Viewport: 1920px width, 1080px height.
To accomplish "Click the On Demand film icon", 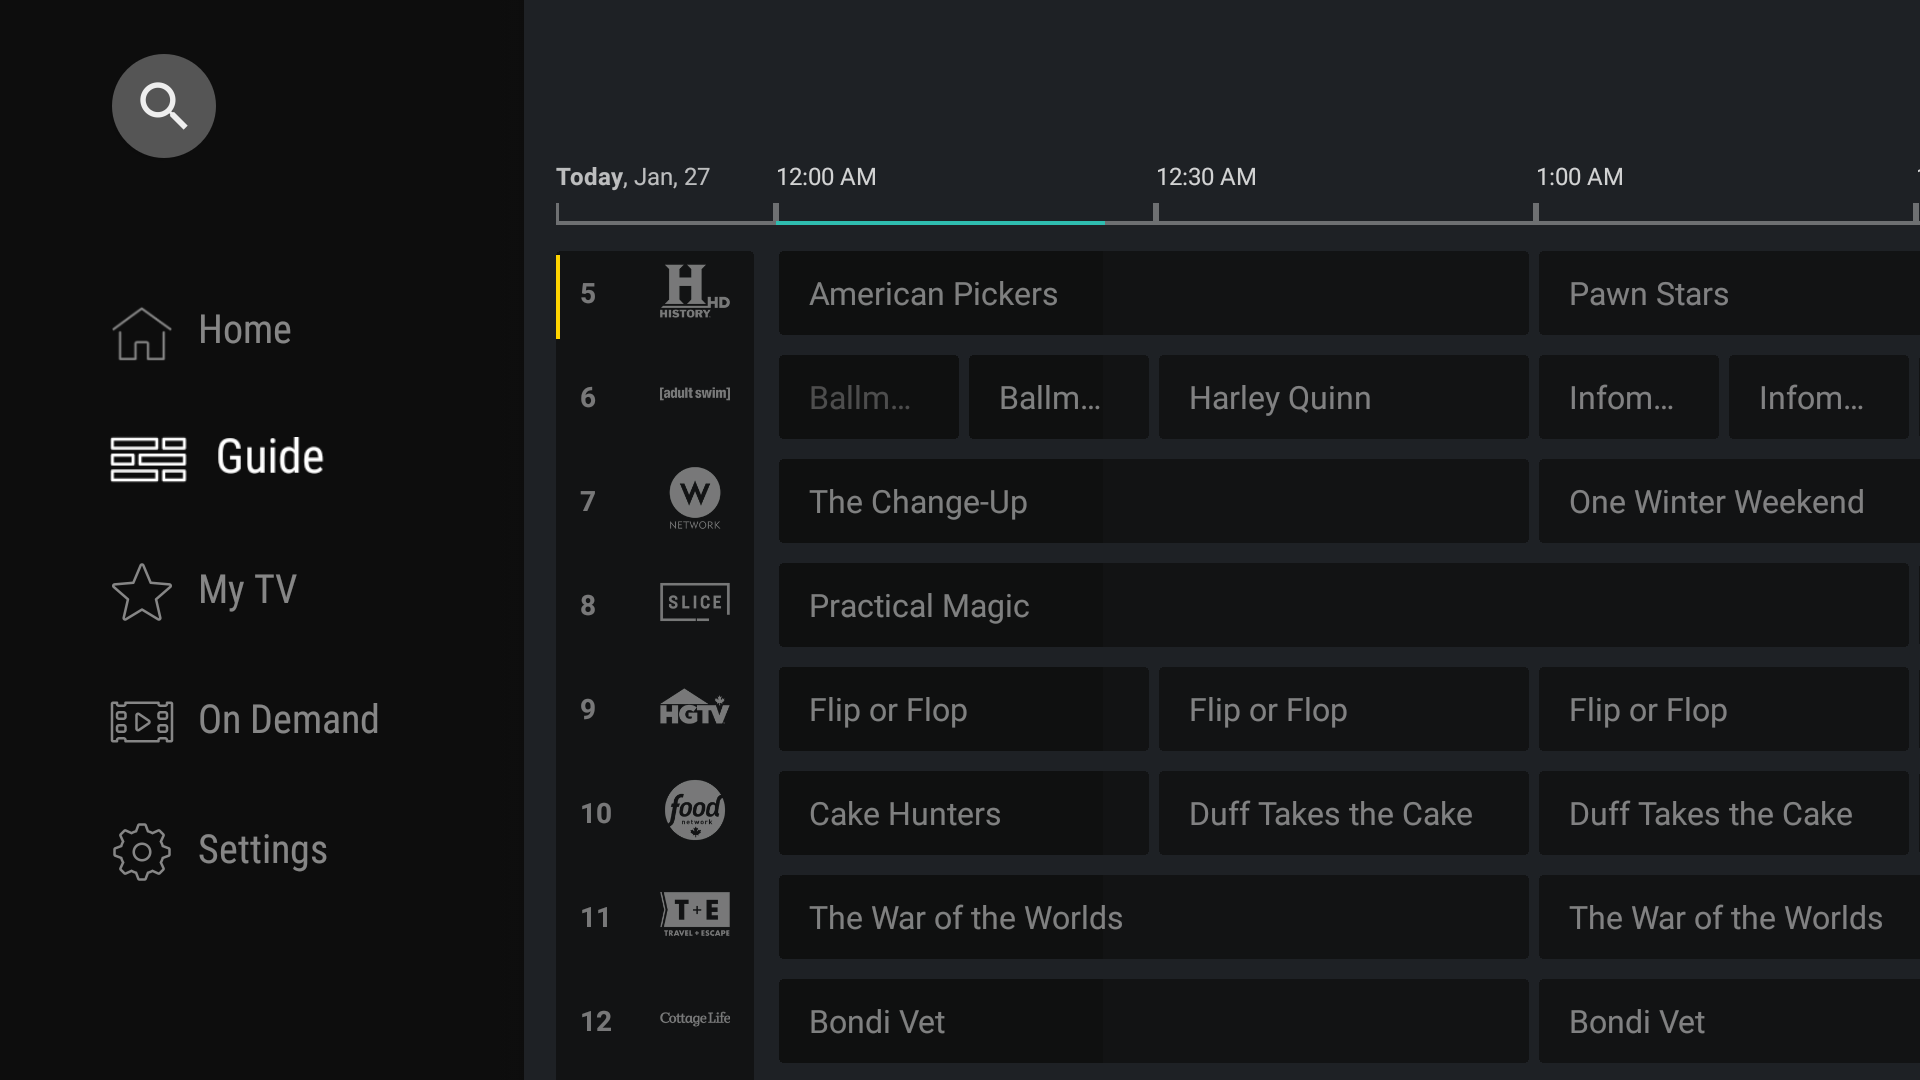I will click(141, 720).
